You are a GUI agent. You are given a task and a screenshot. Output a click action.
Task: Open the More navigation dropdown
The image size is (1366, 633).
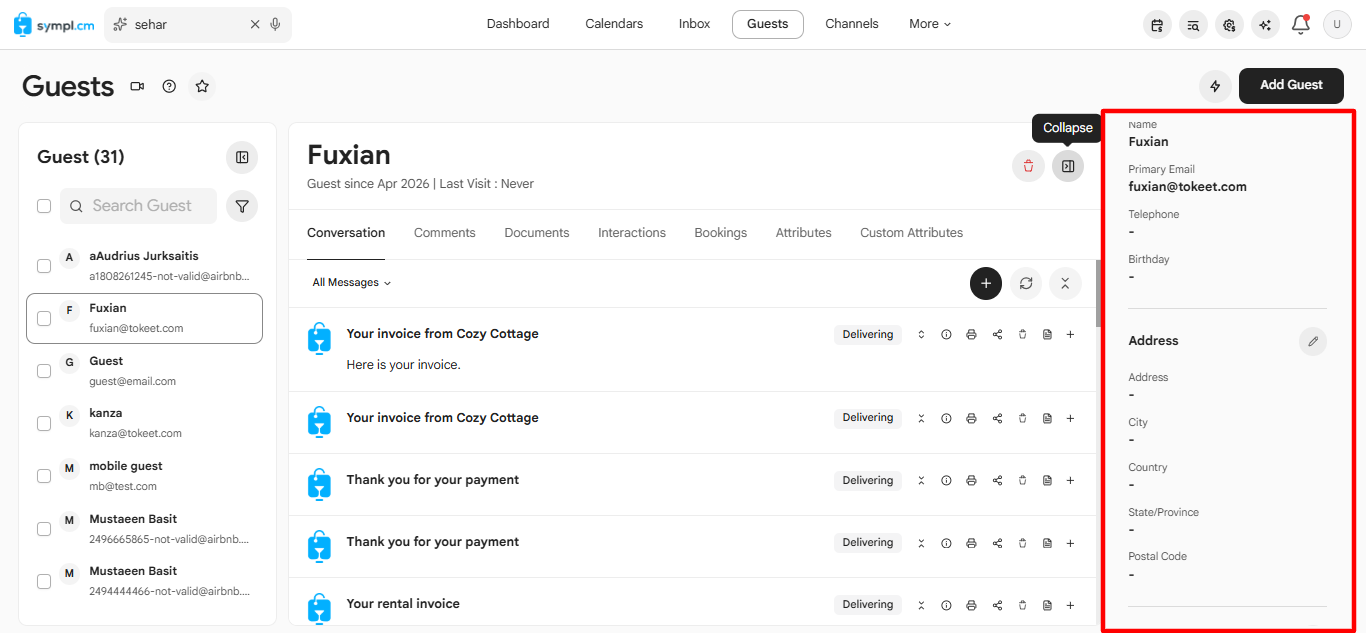point(930,24)
